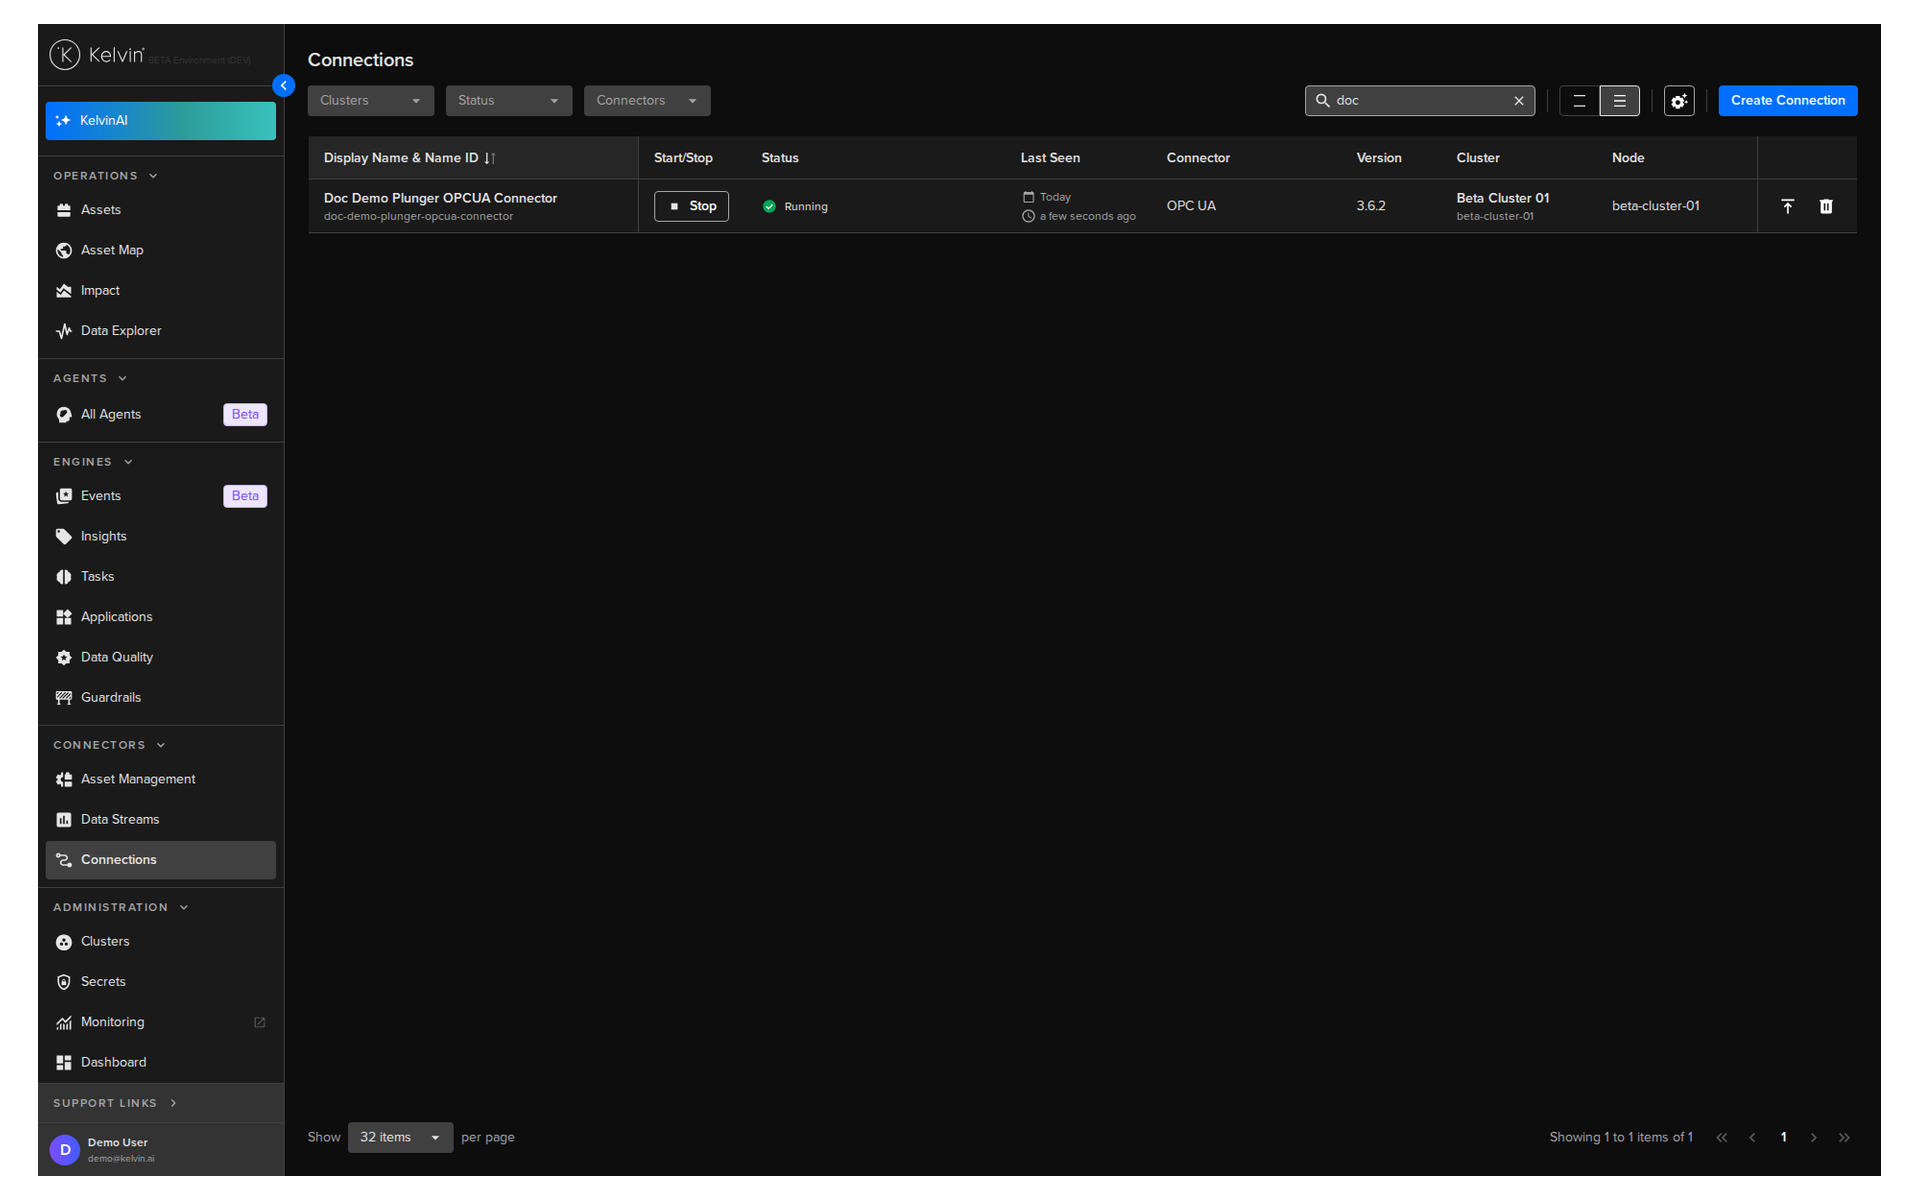
Task: Change the items per page dropdown
Action: click(x=400, y=1137)
